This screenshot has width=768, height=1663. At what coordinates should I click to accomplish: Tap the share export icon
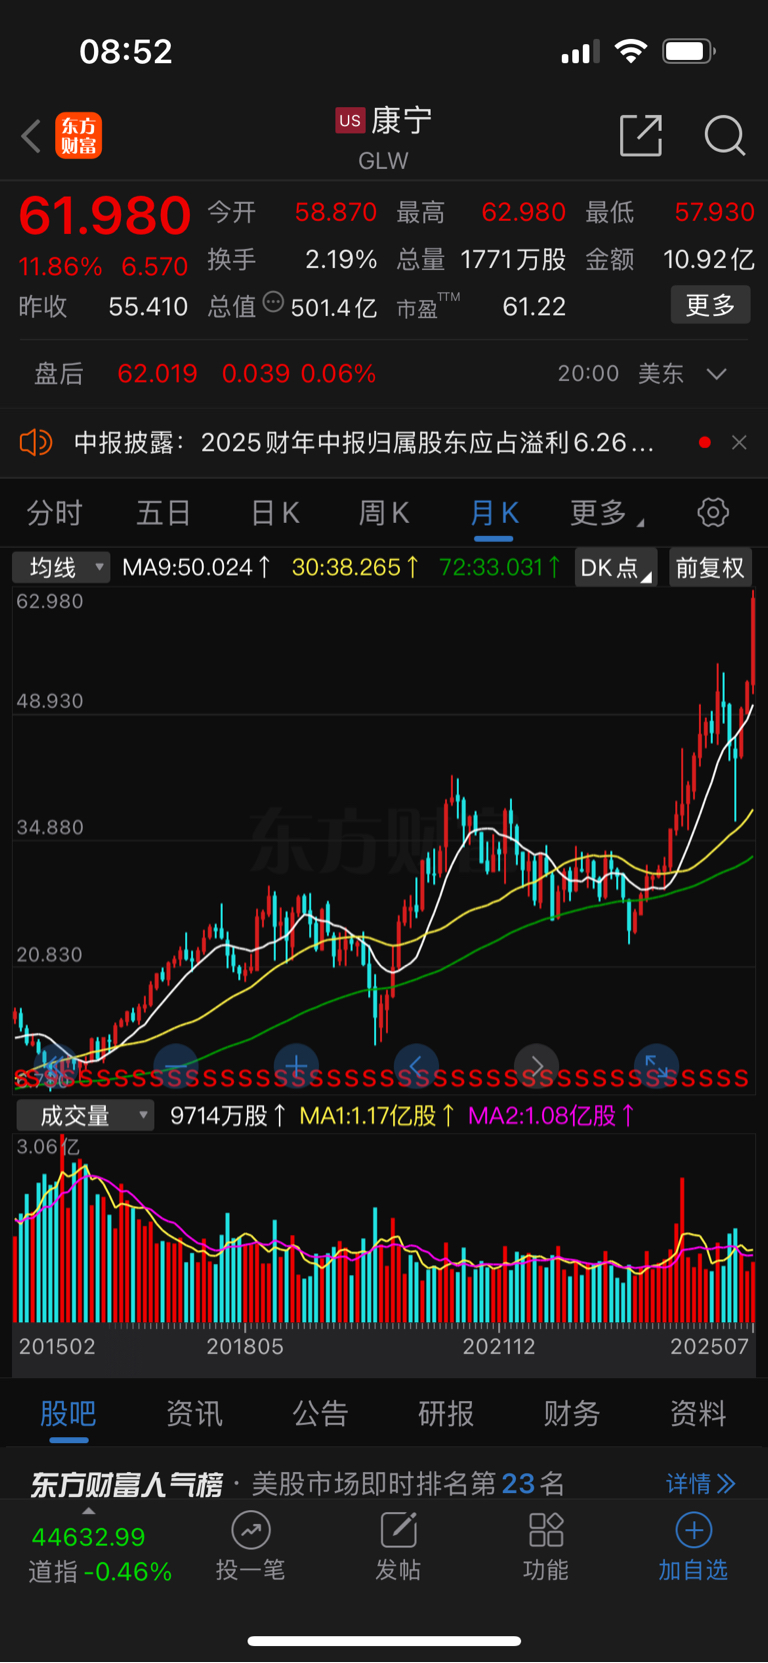tap(641, 135)
